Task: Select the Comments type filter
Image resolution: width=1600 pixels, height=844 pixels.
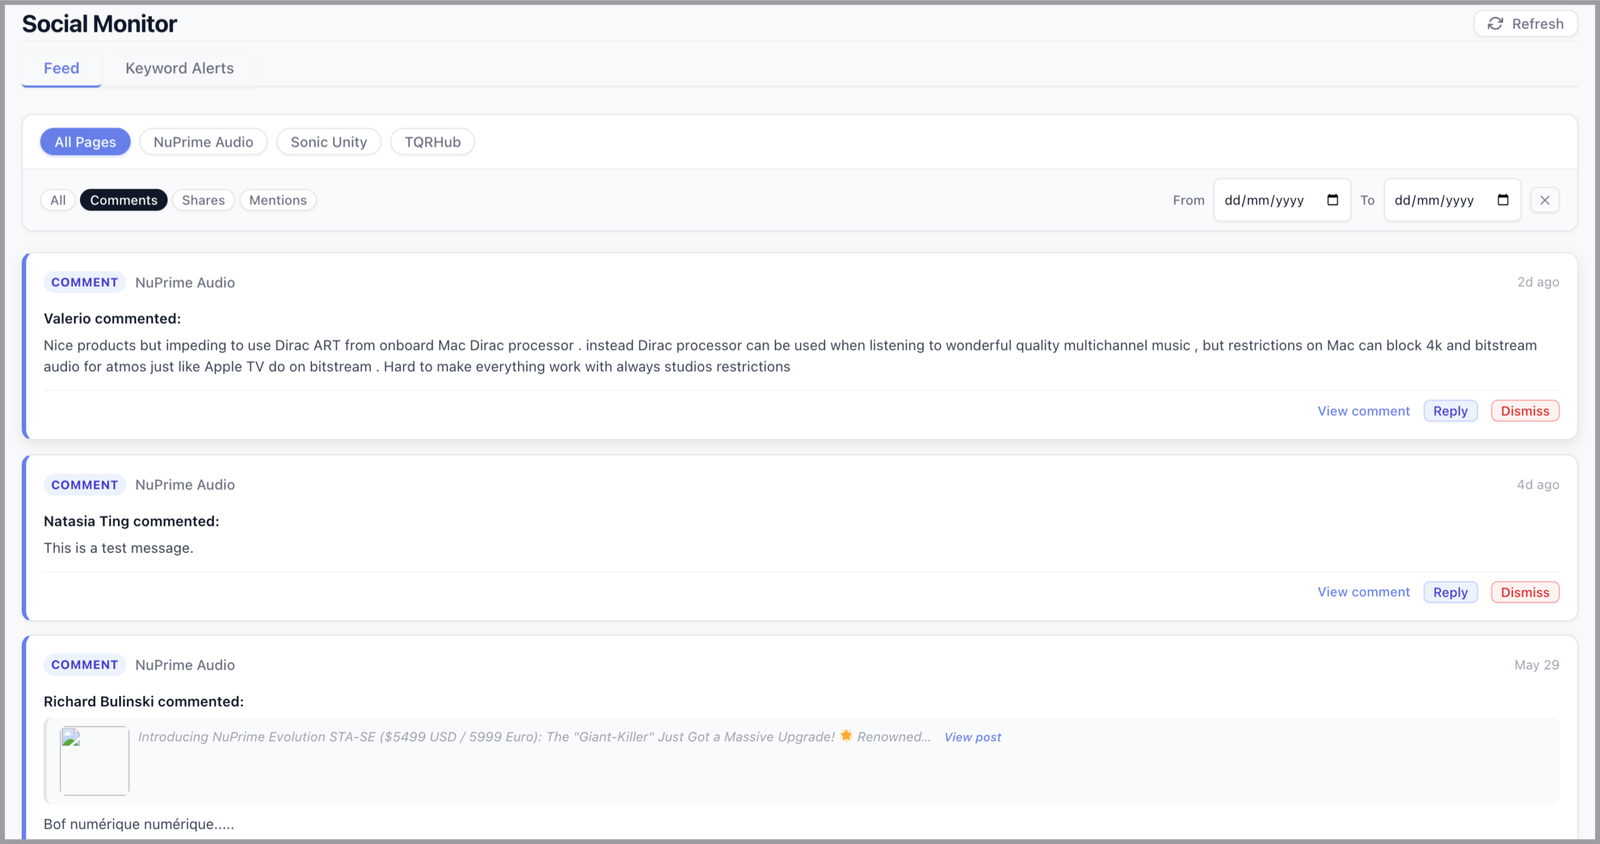Action: 124,200
